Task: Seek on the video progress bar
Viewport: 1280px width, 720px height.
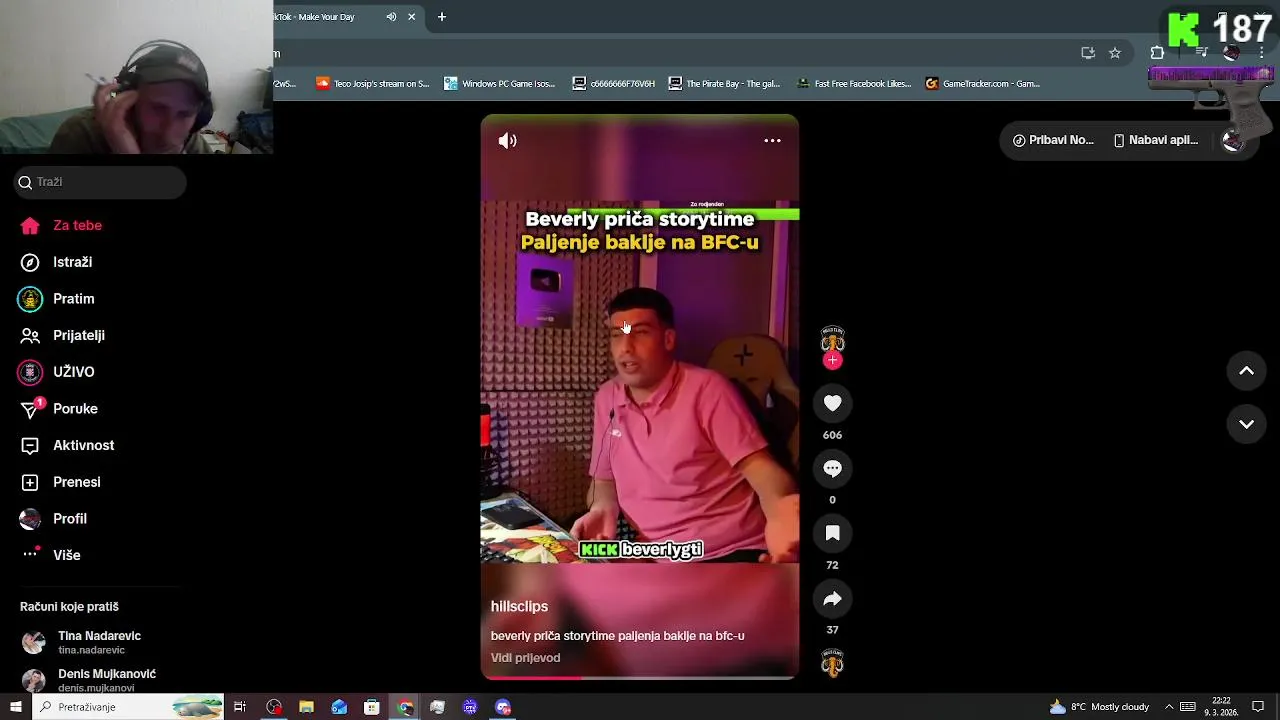Action: coord(640,677)
